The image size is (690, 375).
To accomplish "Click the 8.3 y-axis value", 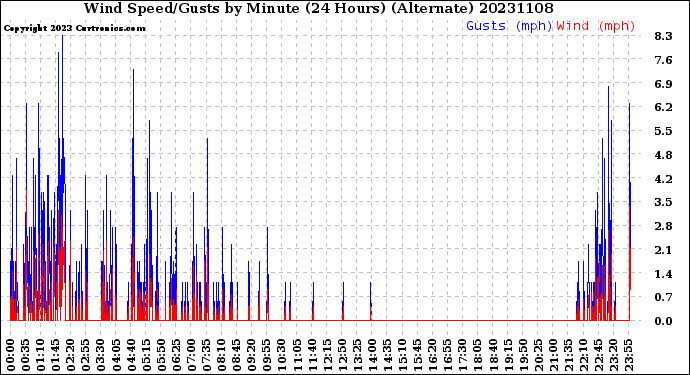I will point(663,36).
